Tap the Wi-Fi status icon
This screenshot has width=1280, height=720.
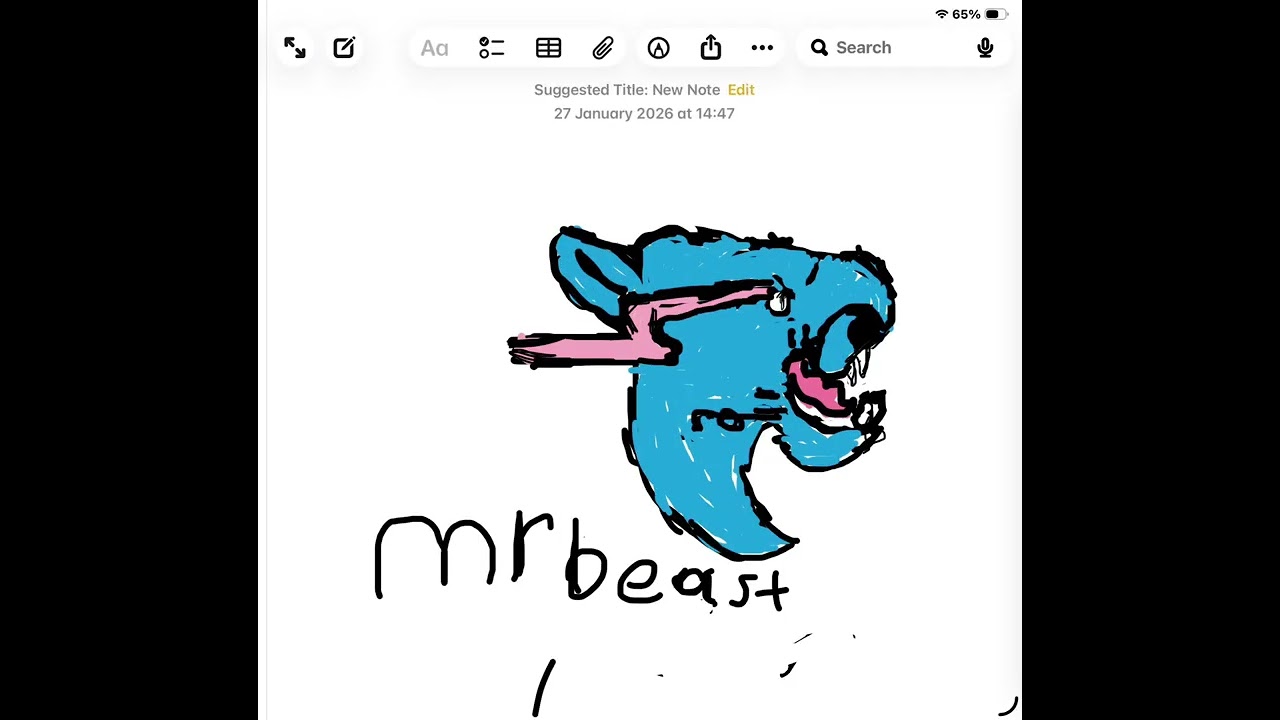point(941,14)
